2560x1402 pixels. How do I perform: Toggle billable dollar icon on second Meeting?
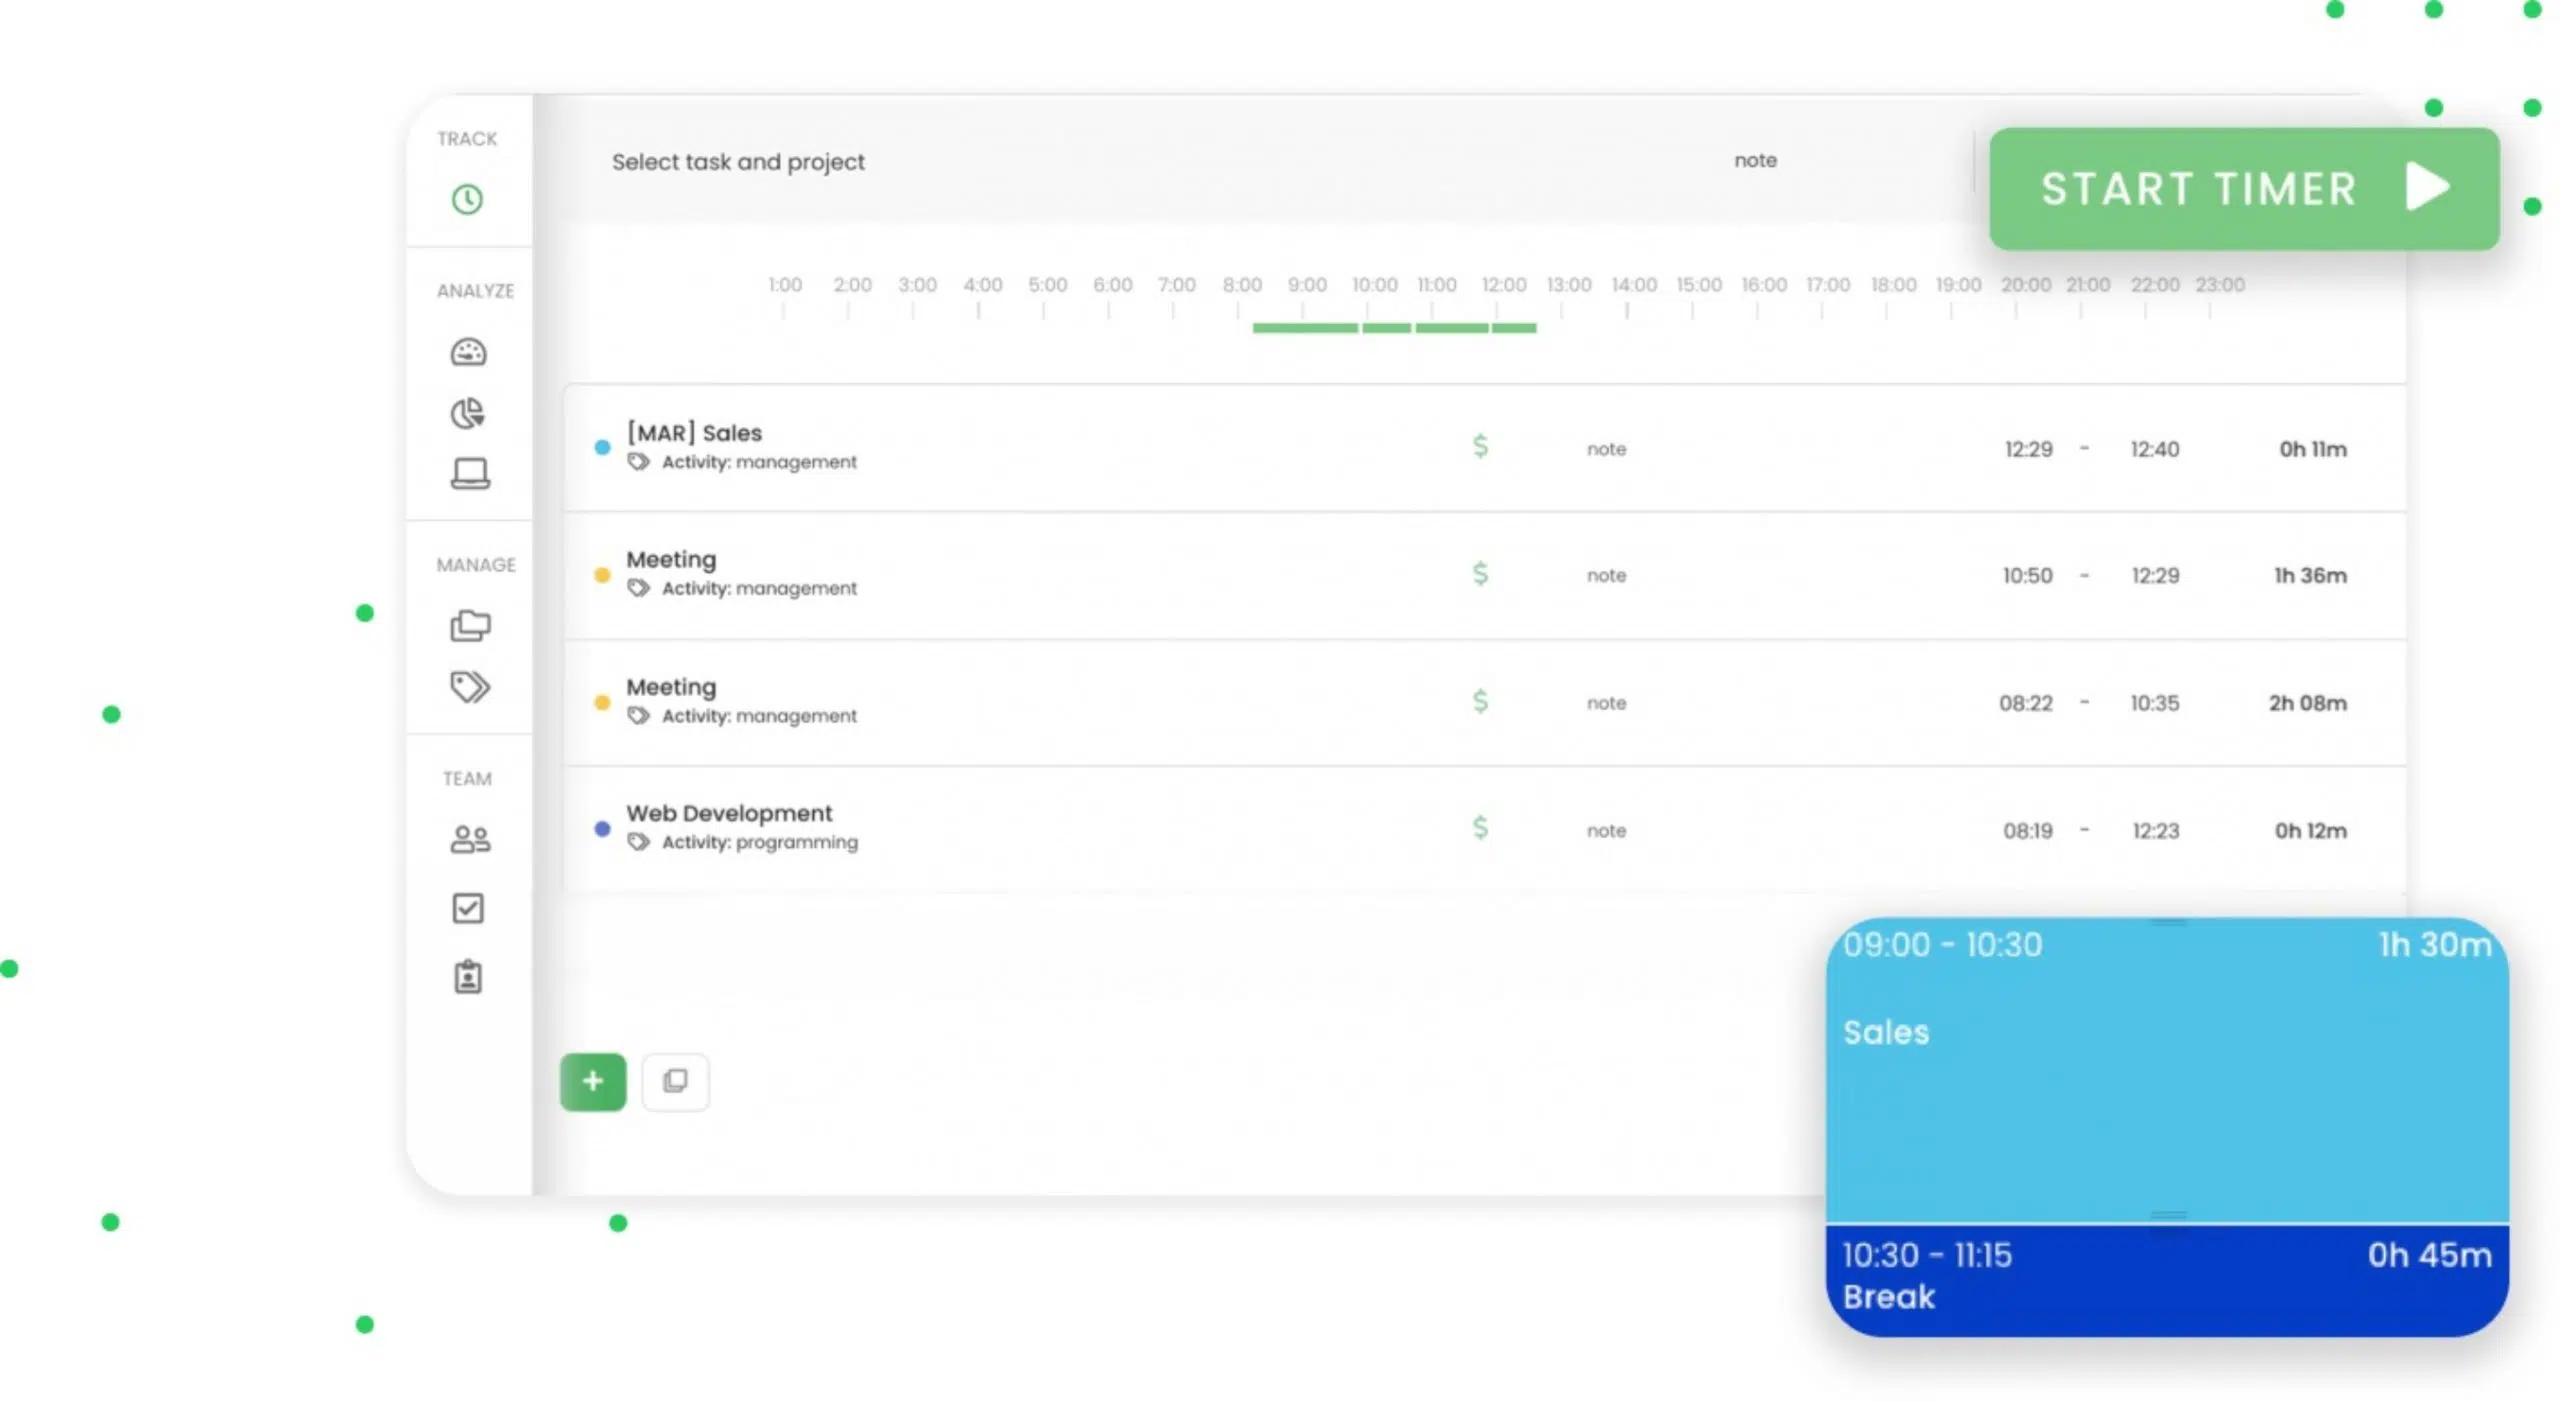click(x=1479, y=701)
